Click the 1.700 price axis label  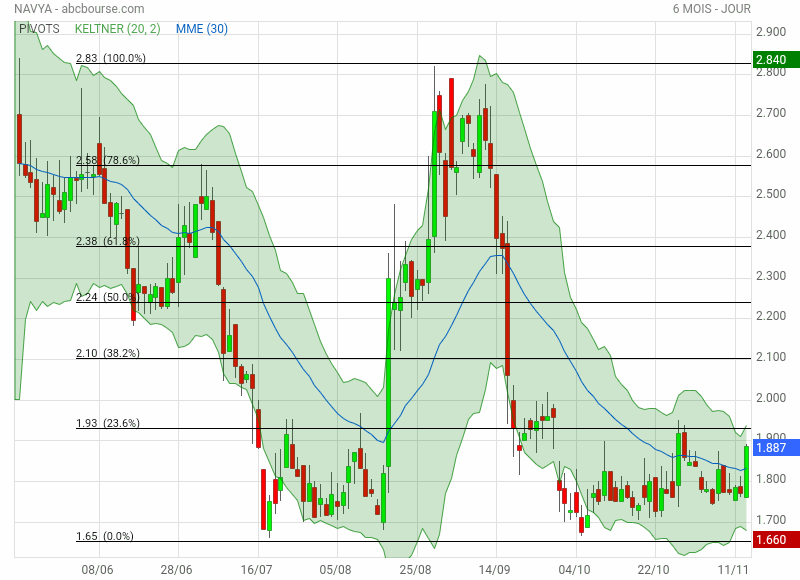pyautogui.click(x=771, y=519)
